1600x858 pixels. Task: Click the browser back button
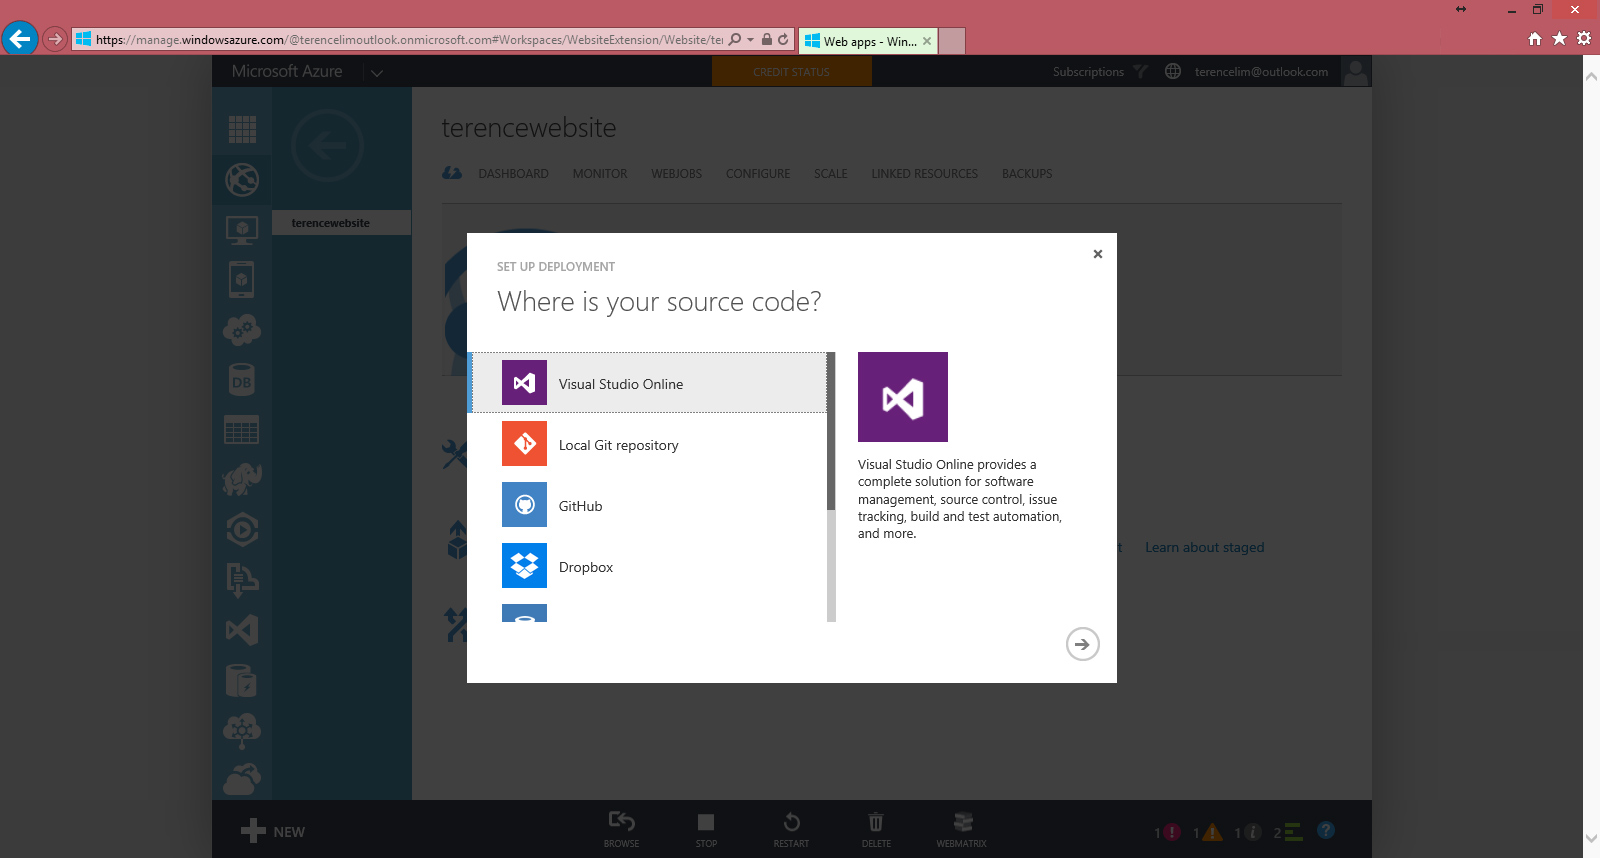19,39
